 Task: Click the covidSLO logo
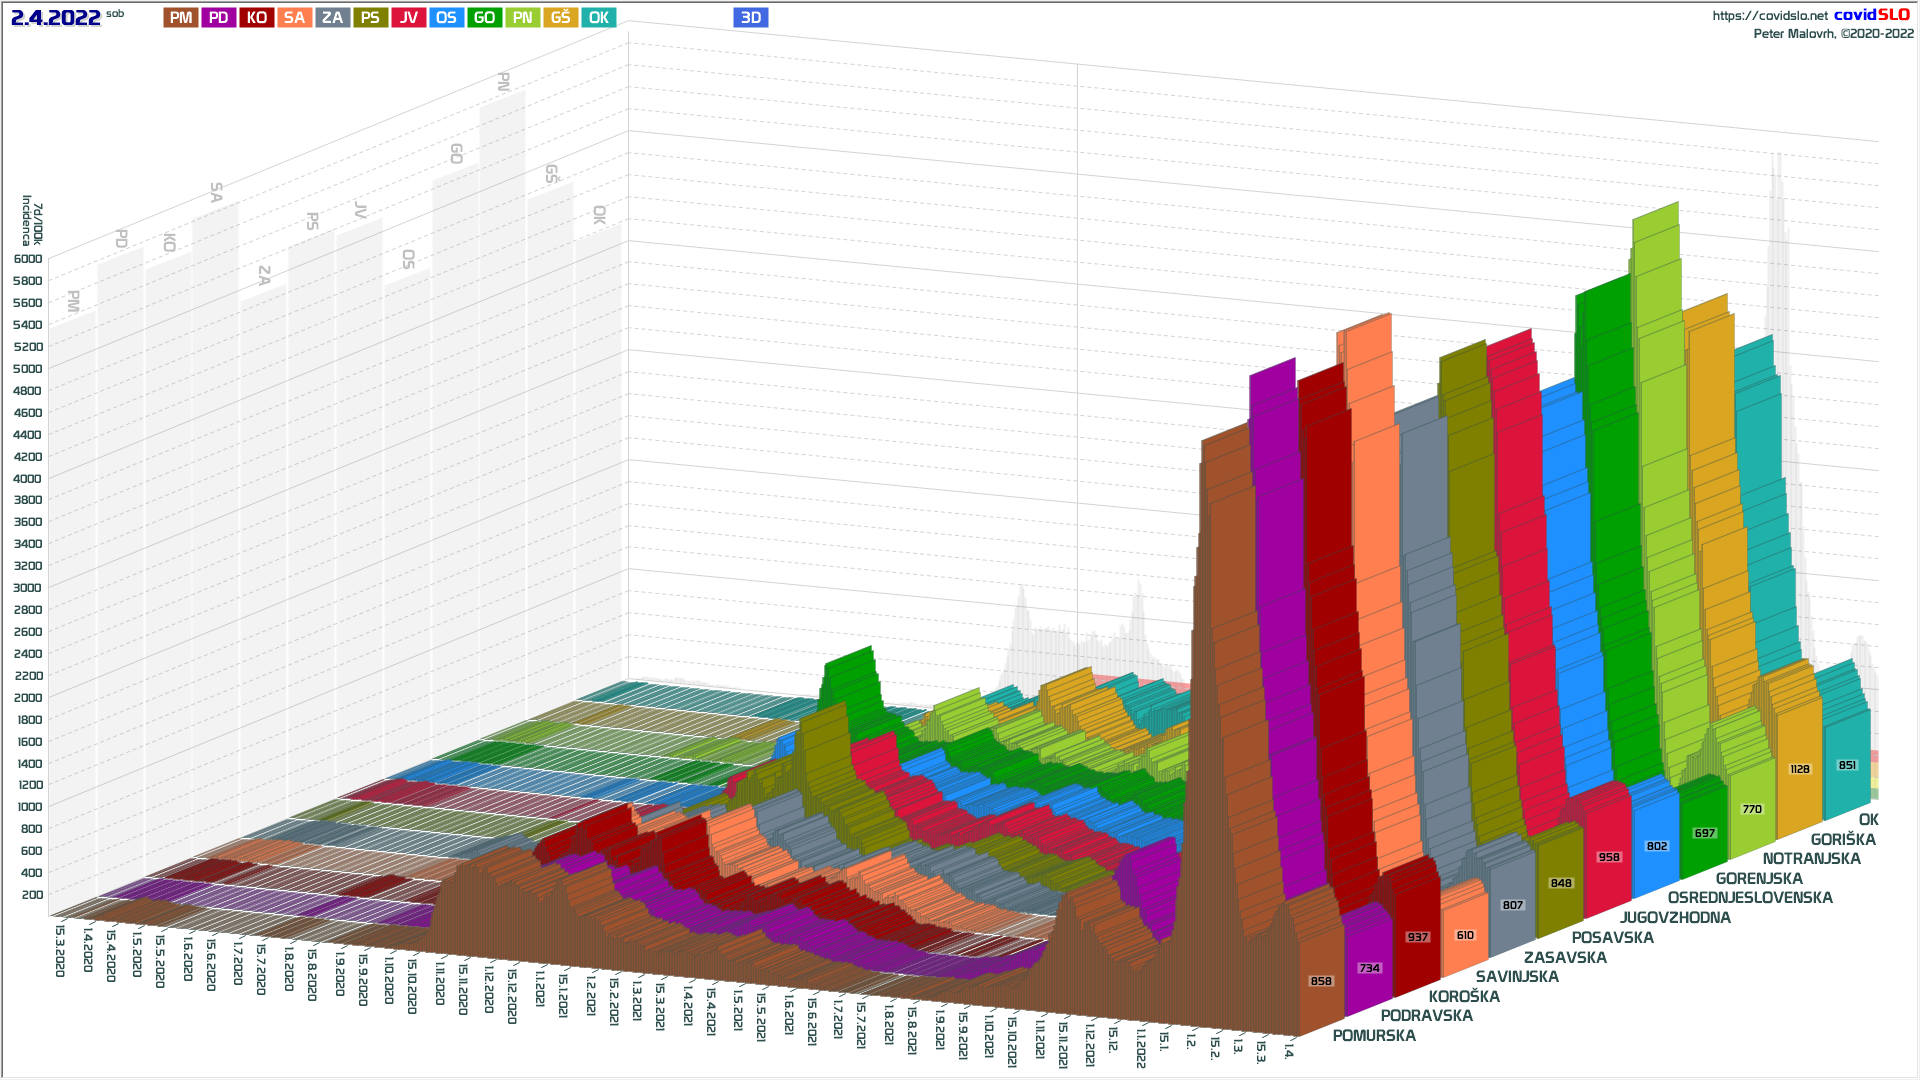tap(1871, 14)
